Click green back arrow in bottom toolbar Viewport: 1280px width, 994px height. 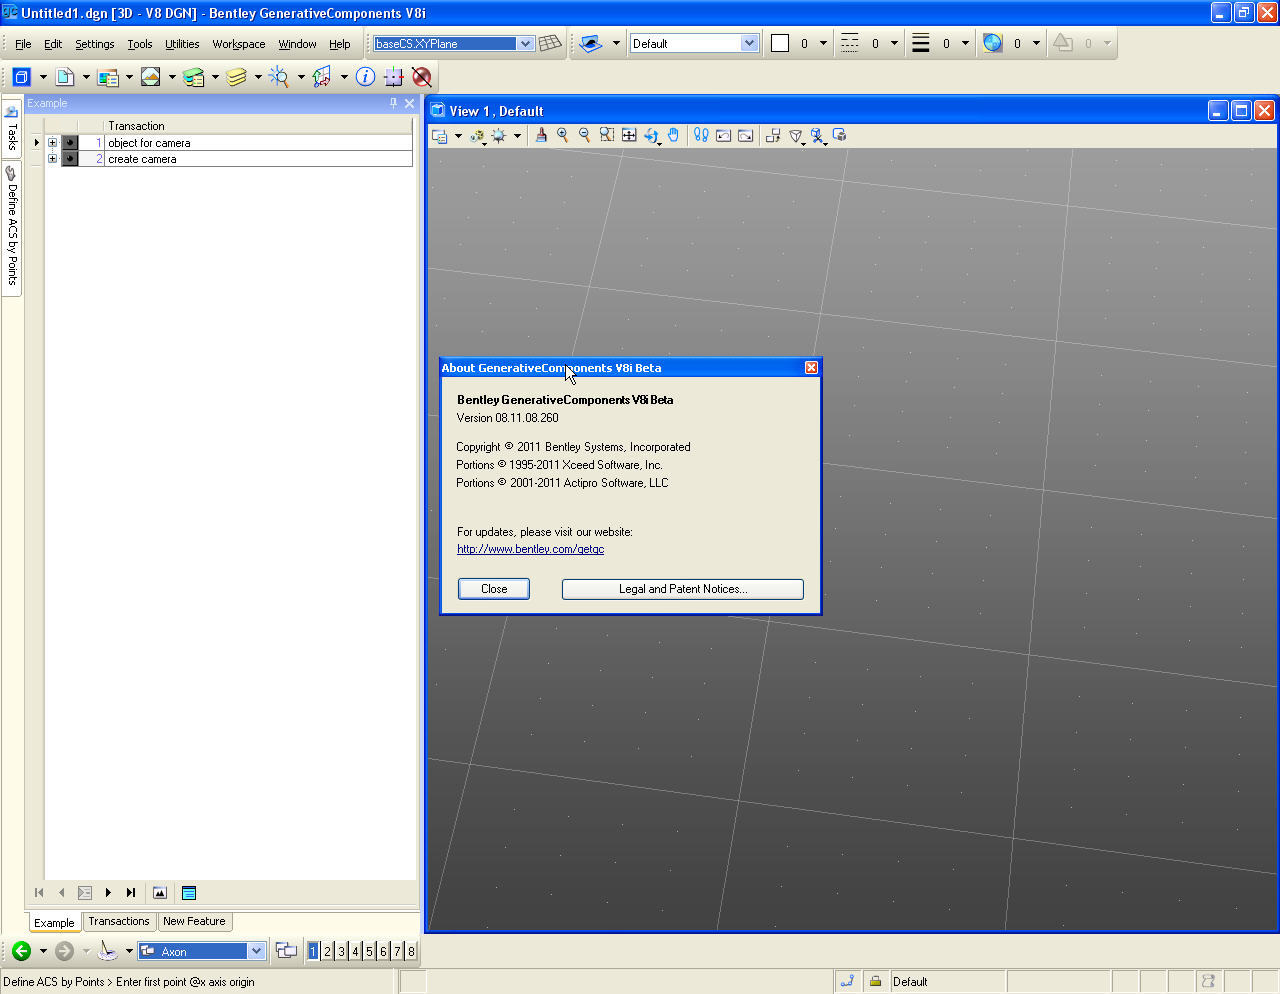coord(21,951)
